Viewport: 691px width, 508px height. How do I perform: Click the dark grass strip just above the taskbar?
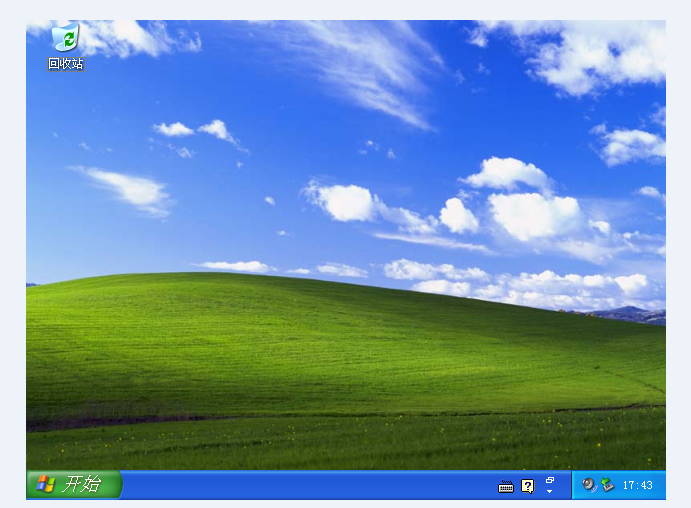point(300,455)
